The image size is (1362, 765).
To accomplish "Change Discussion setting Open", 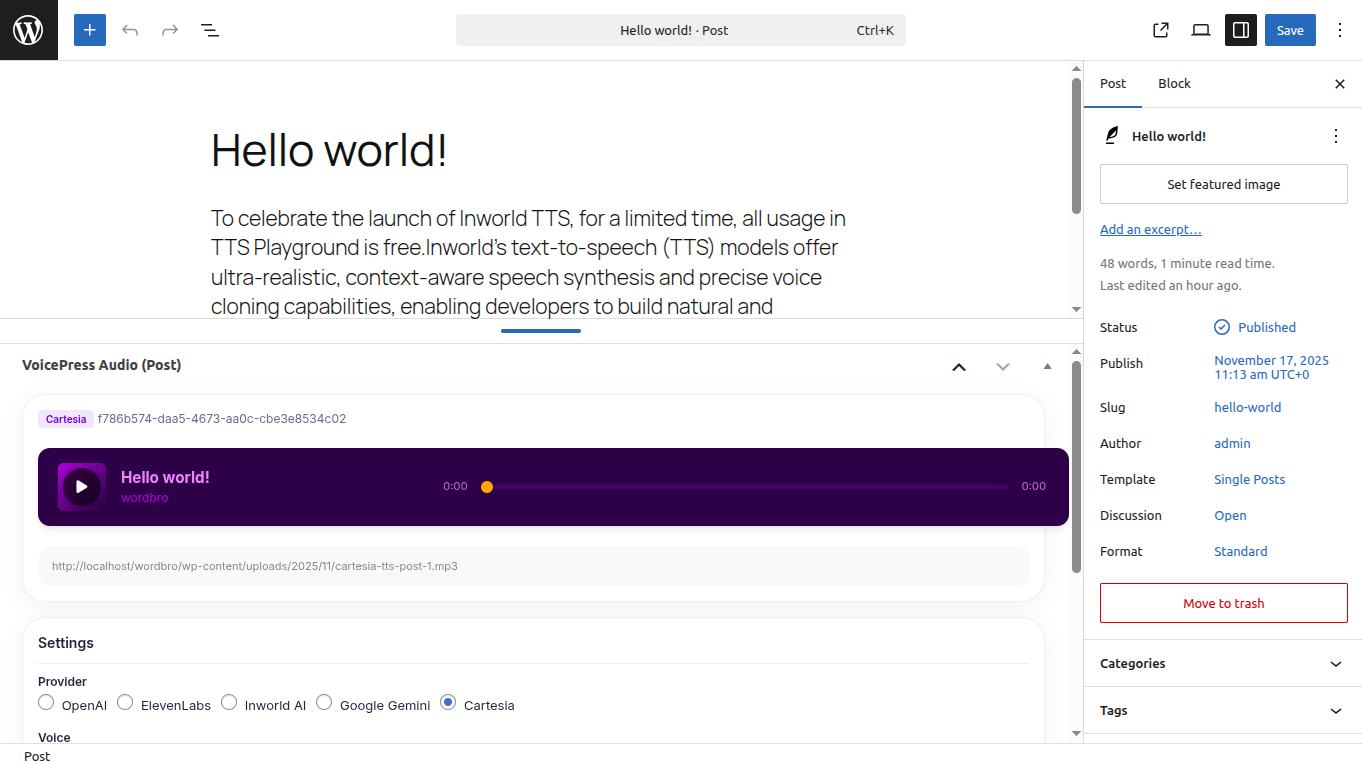I will pyautogui.click(x=1230, y=515).
